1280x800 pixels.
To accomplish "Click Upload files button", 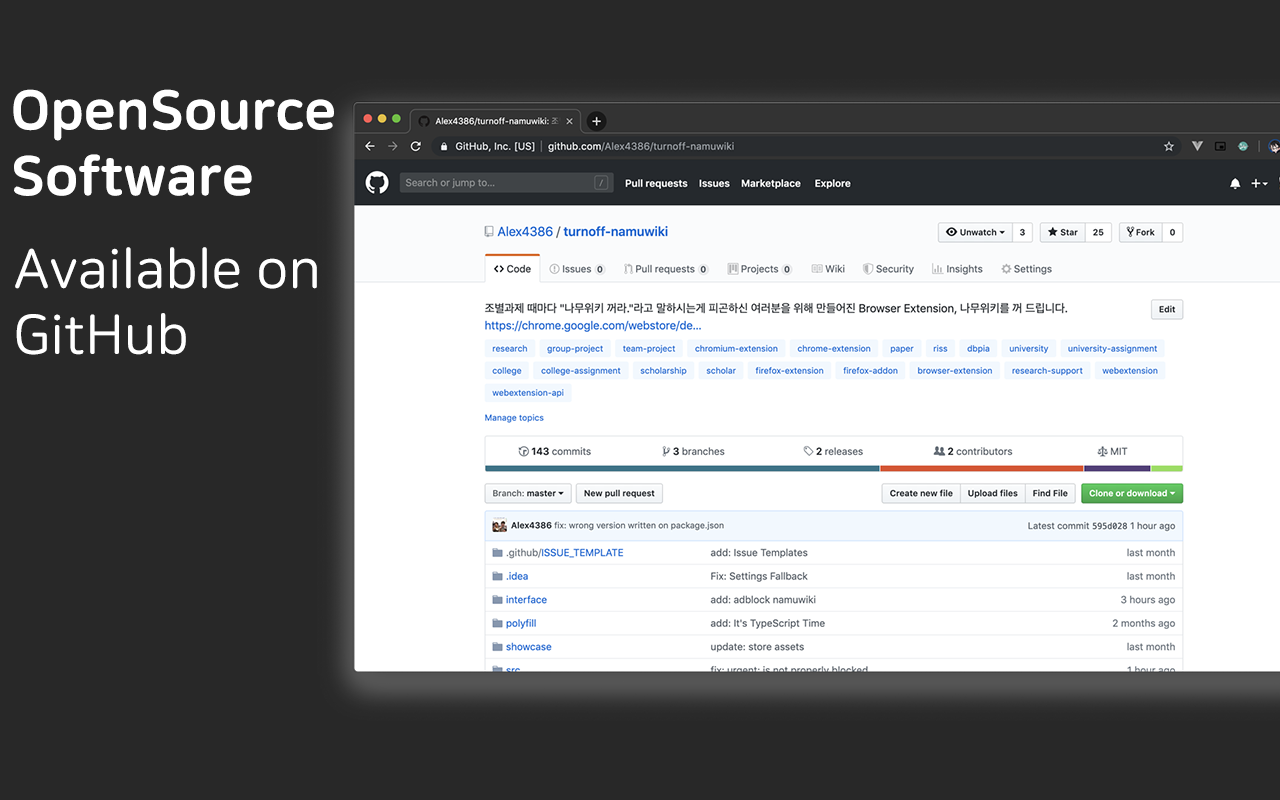I will (x=993, y=493).
